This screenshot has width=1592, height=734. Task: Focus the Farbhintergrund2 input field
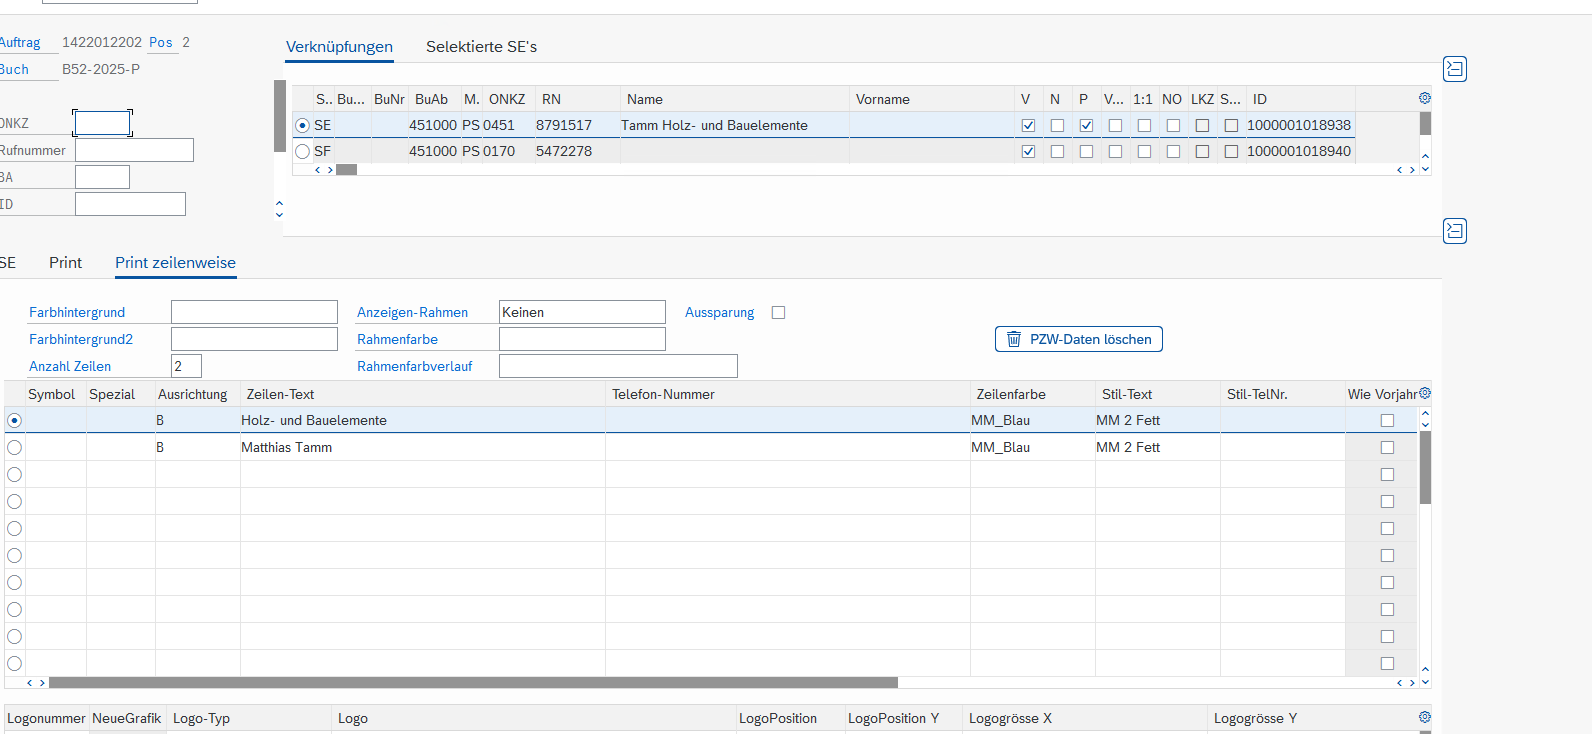tap(254, 339)
